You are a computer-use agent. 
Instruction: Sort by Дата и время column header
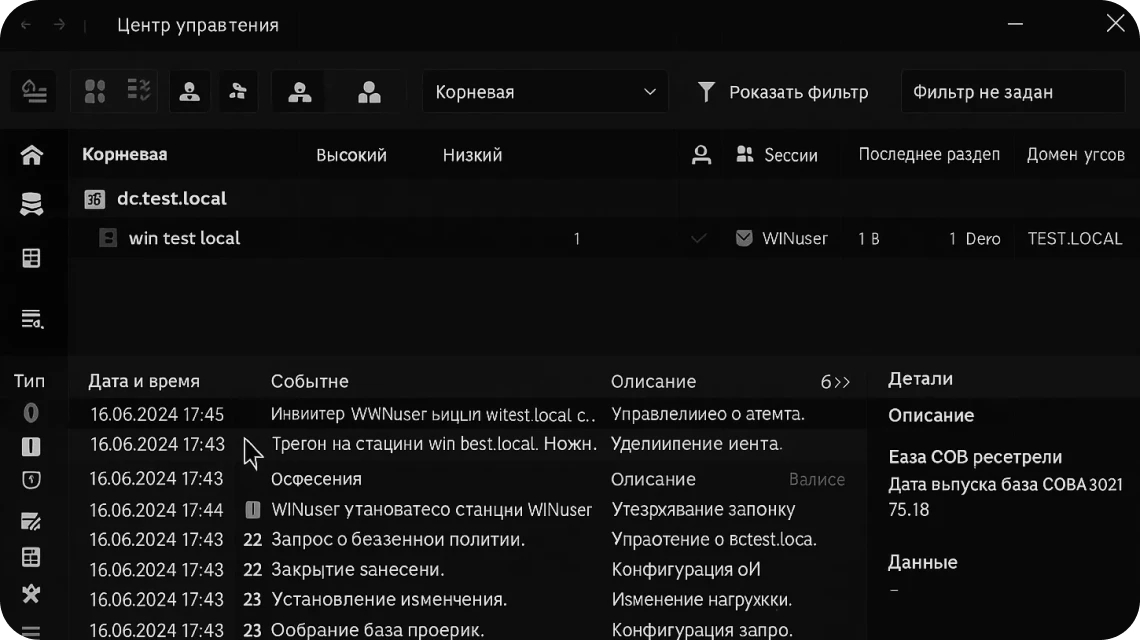(144, 381)
